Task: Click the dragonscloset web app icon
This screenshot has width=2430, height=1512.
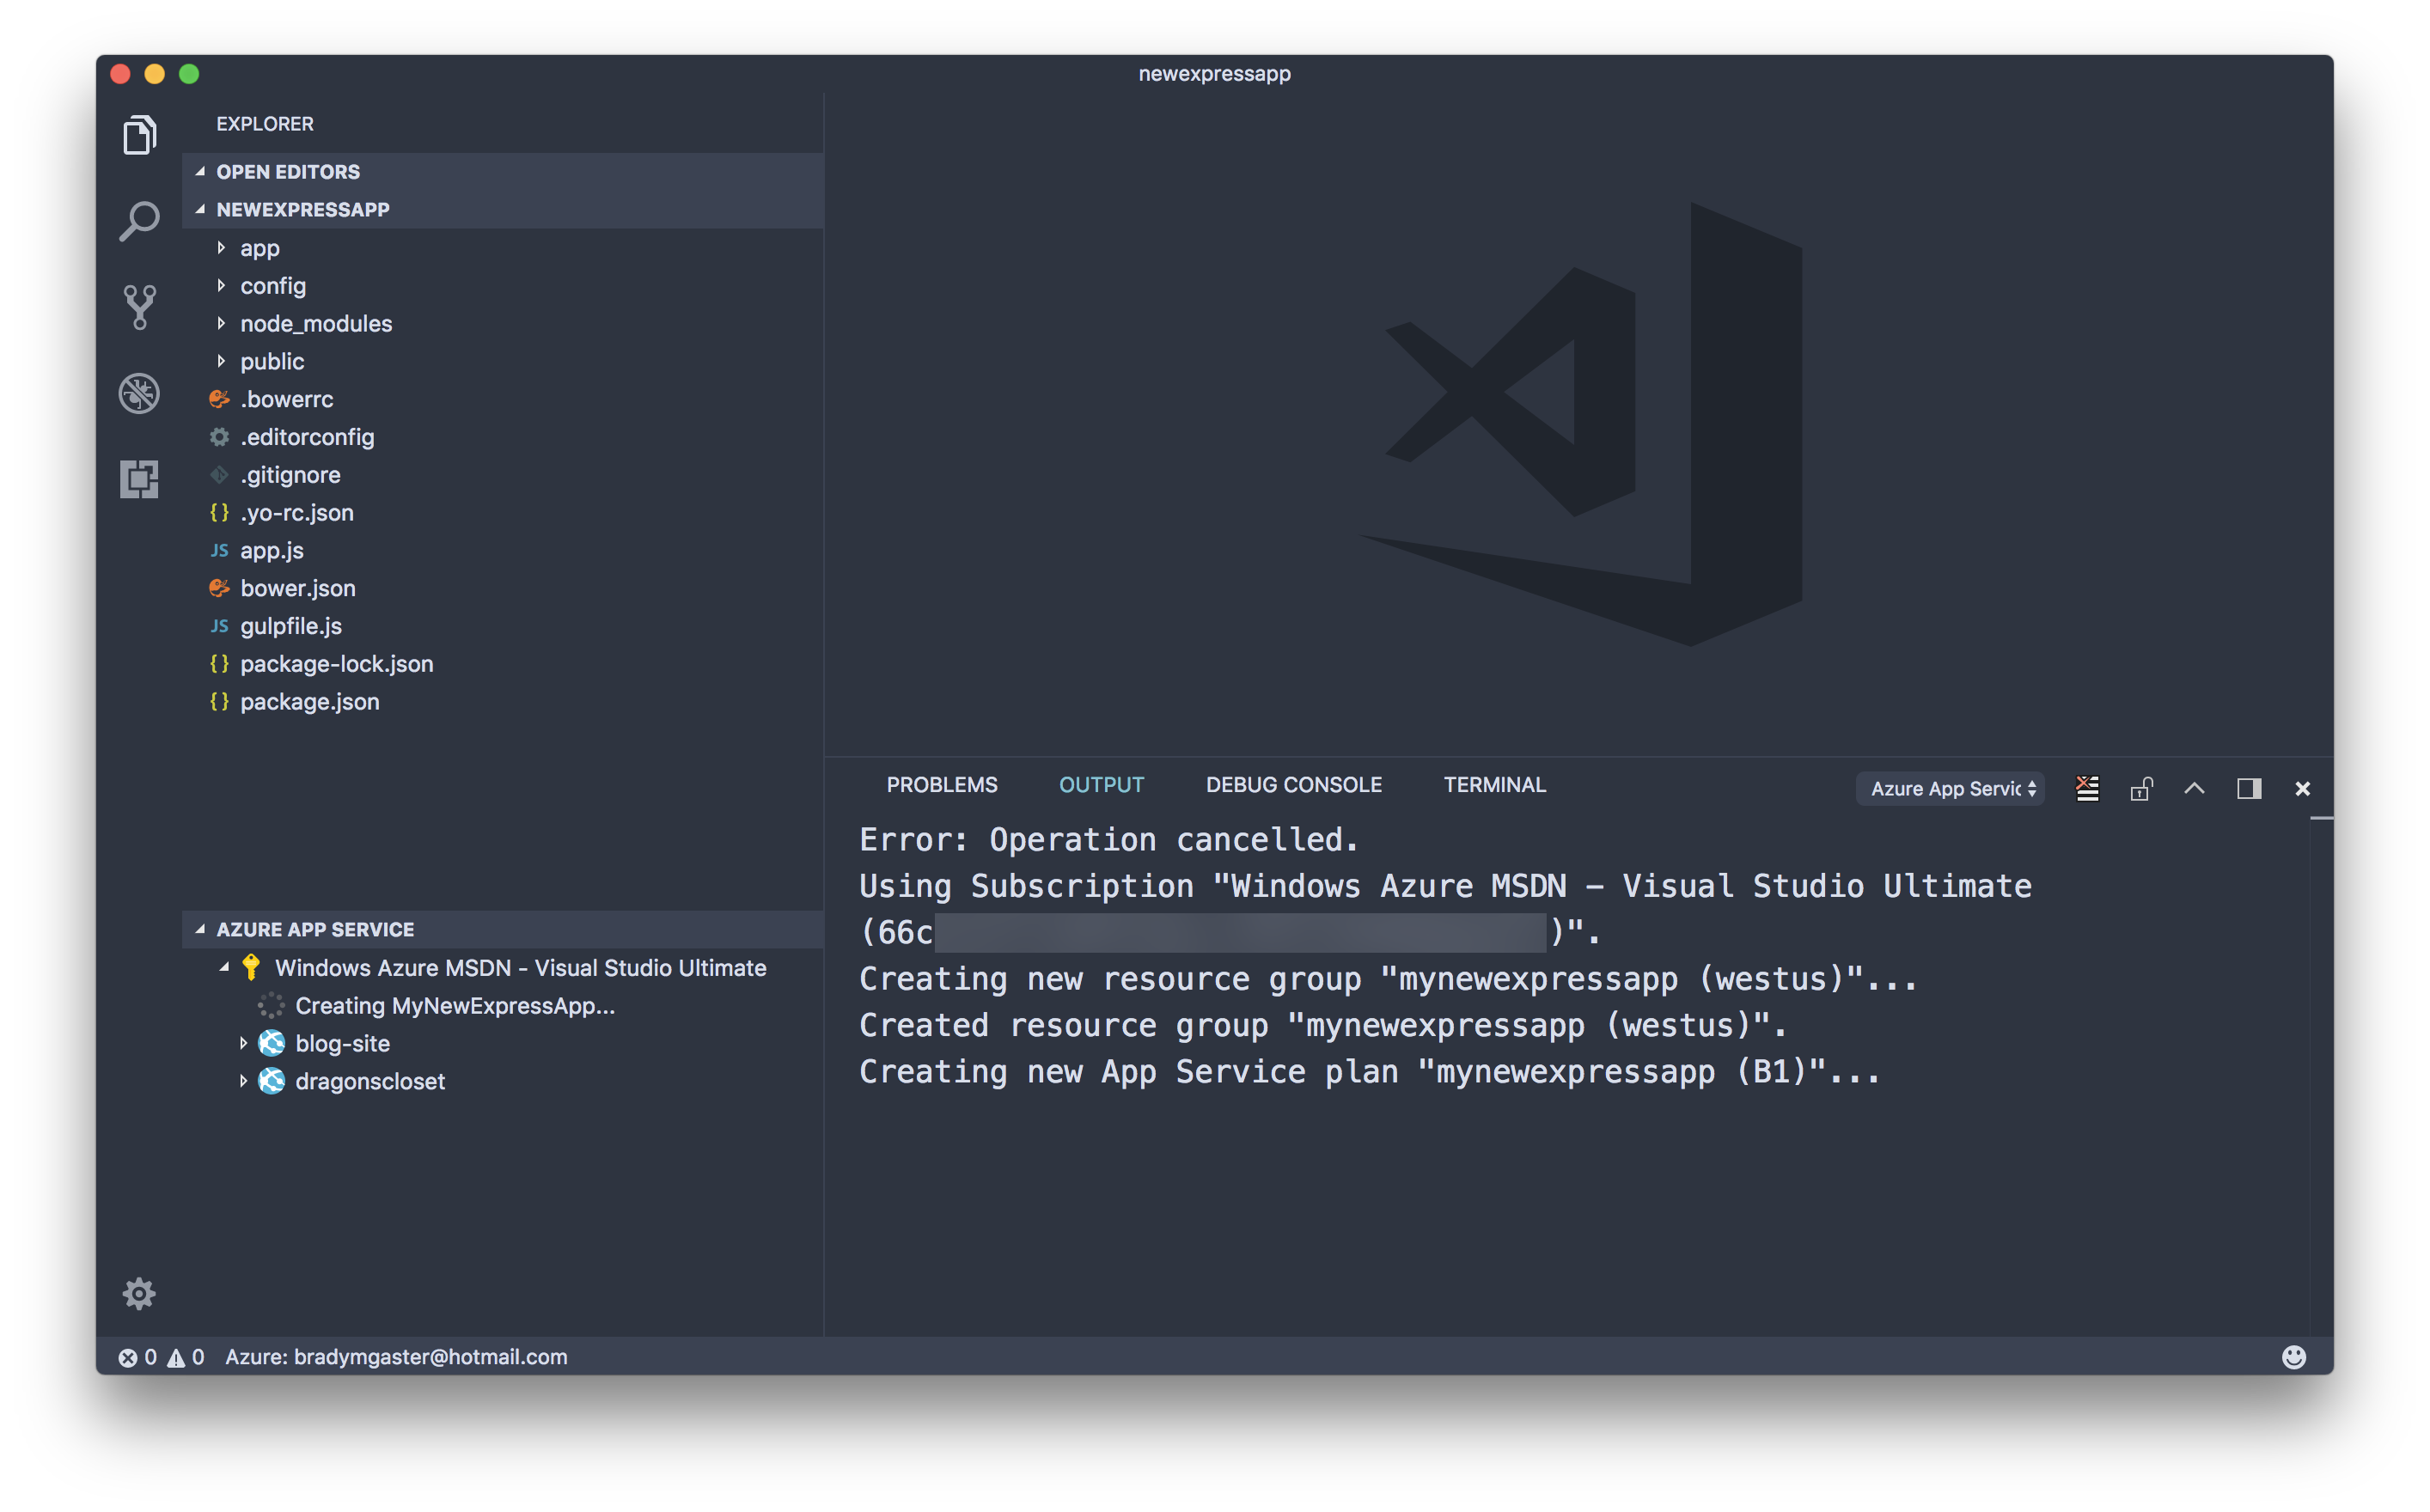Action: click(x=271, y=1081)
